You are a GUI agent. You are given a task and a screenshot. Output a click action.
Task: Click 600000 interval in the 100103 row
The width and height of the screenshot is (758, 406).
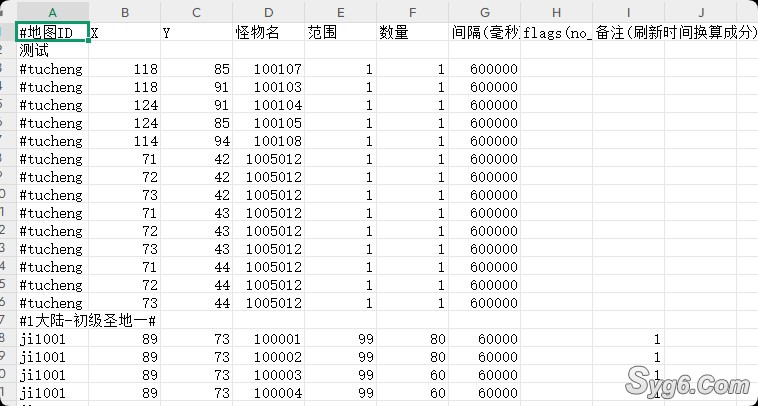484,87
